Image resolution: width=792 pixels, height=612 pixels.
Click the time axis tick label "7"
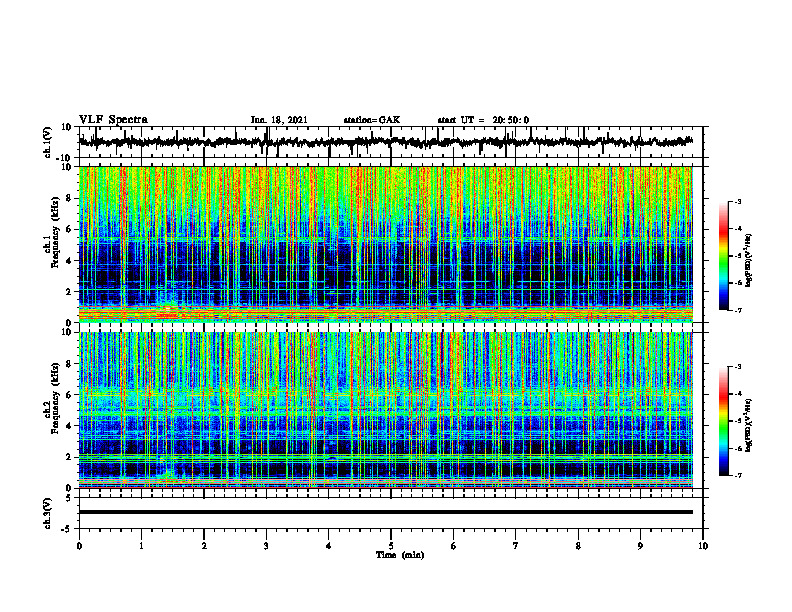516,546
